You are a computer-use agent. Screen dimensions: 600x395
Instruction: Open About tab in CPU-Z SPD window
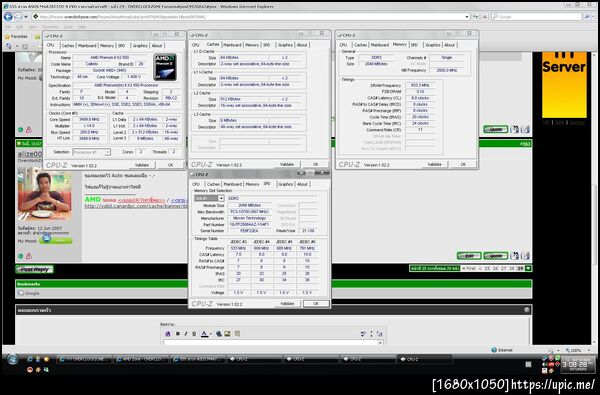[x=302, y=184]
